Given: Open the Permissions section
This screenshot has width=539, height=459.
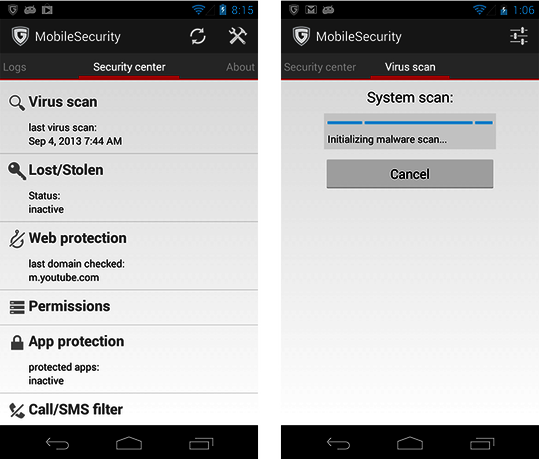Looking at the screenshot, I should [129, 307].
